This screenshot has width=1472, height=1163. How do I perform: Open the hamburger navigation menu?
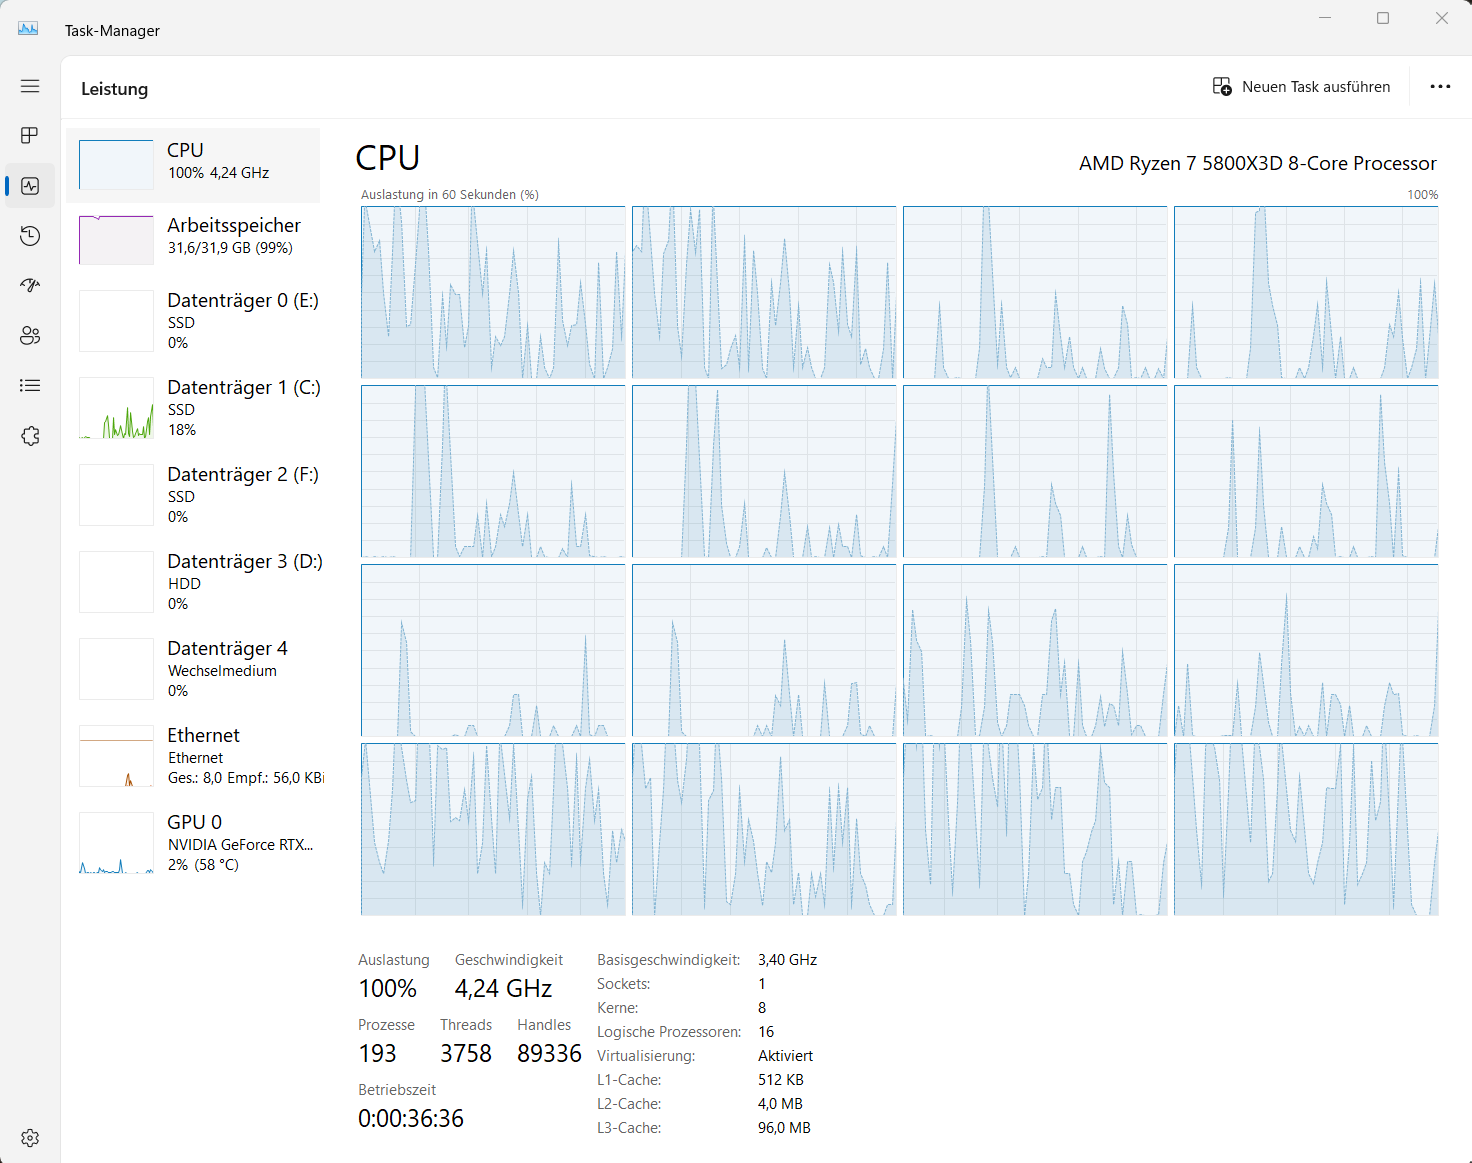coord(30,86)
